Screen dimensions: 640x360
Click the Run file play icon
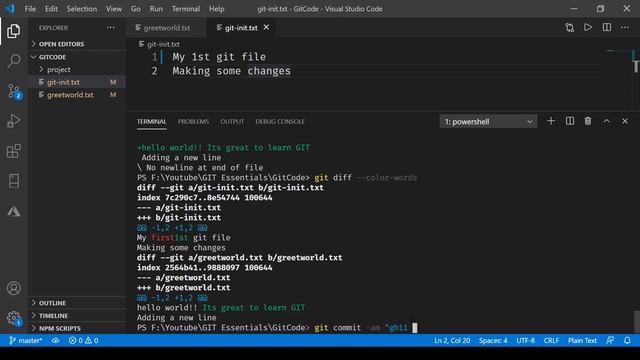pyautogui.click(x=588, y=27)
